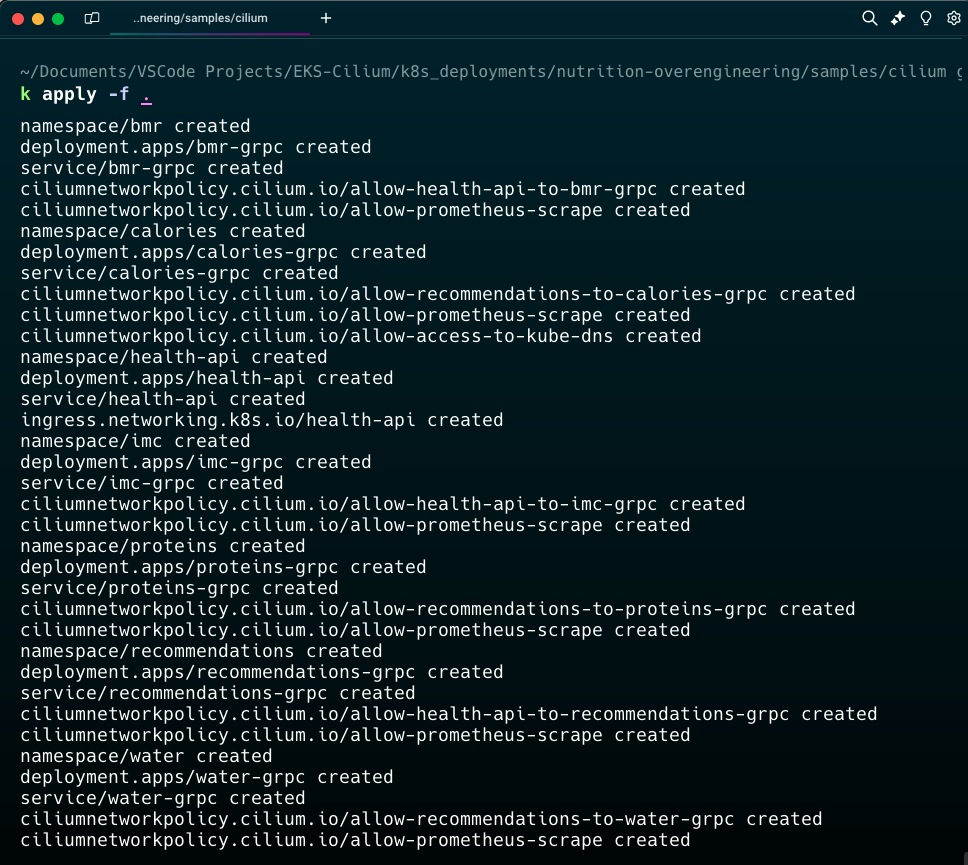This screenshot has width=968, height=865.
Task: Click 'deployment.apps/proteins-grpc created' line
Action: (223, 567)
